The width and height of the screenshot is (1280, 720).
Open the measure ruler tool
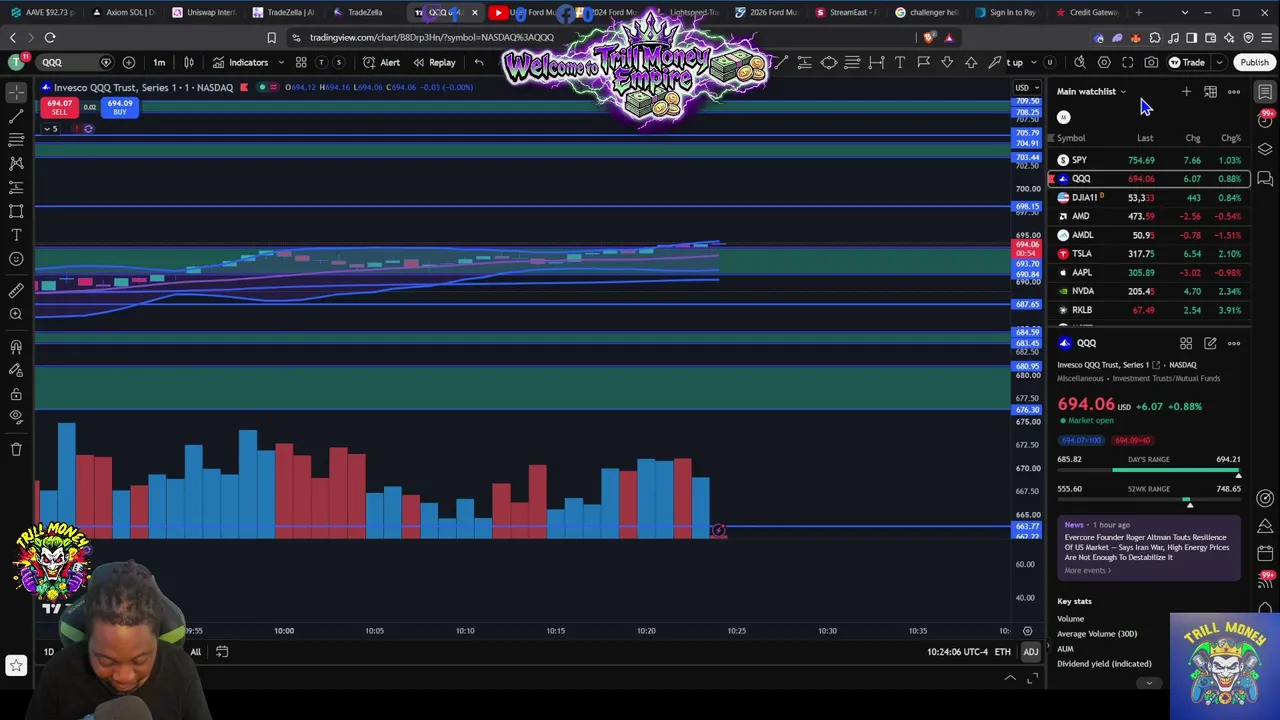point(16,290)
